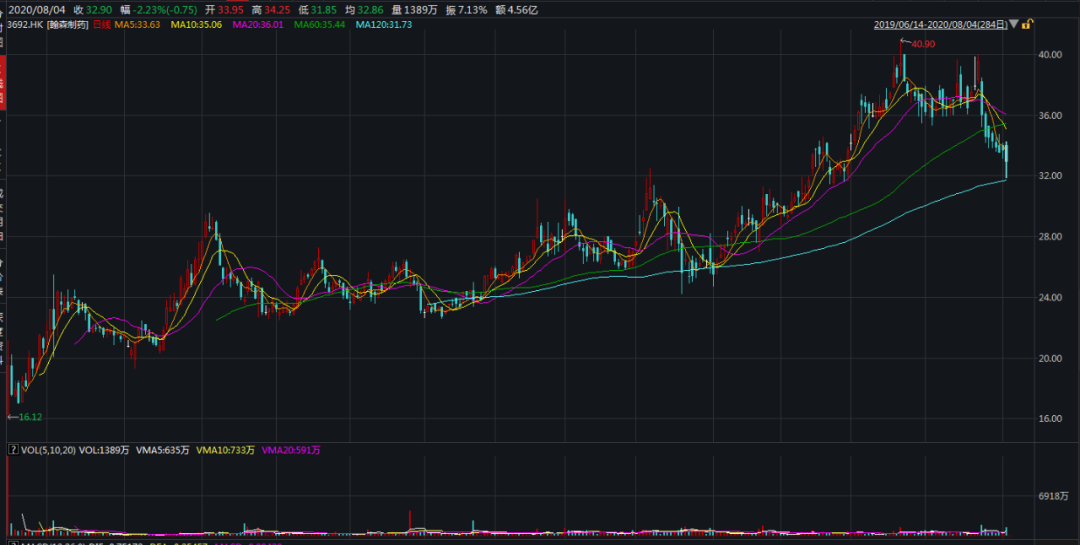Open the date range dropdown triangle
Viewport: 1080px width, 545px height.
click(1013, 23)
